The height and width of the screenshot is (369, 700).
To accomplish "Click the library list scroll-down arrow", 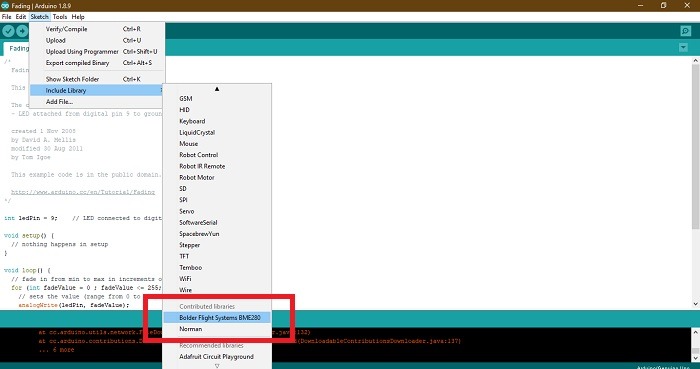I will pos(217,366).
